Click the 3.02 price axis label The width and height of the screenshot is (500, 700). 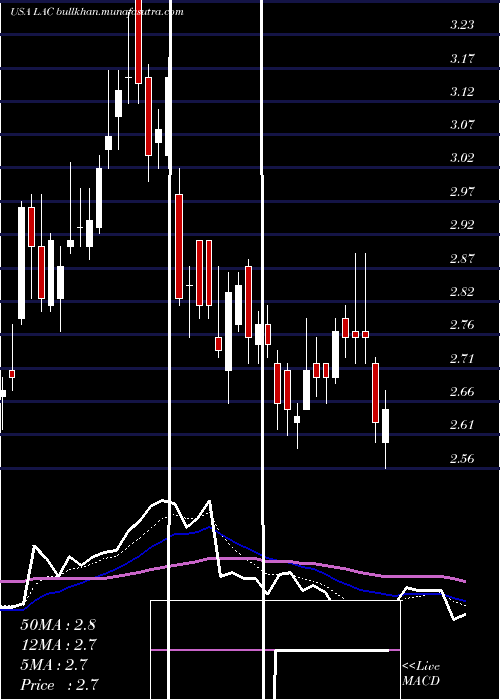click(x=462, y=158)
